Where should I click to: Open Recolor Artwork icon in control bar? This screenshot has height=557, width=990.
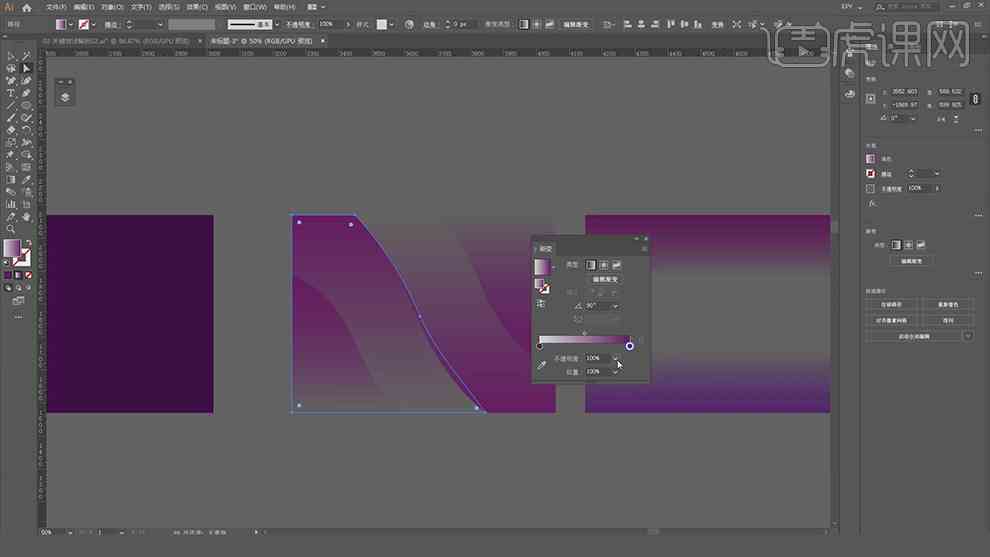409,25
